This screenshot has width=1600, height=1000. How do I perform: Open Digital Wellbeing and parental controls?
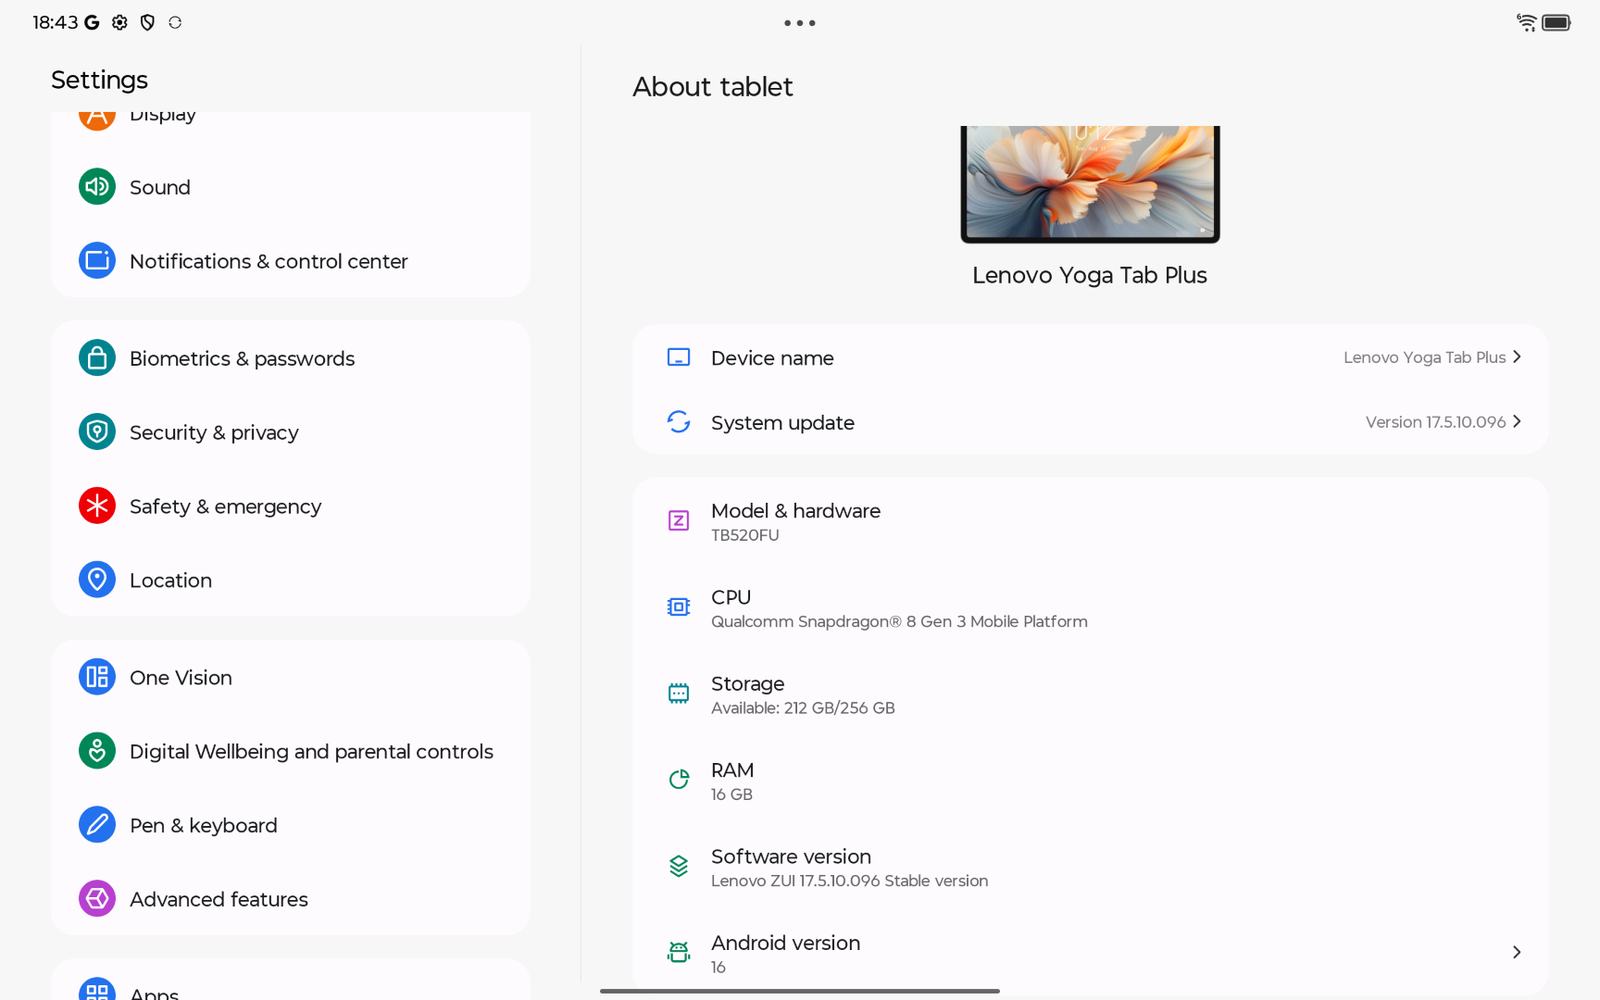coord(311,751)
